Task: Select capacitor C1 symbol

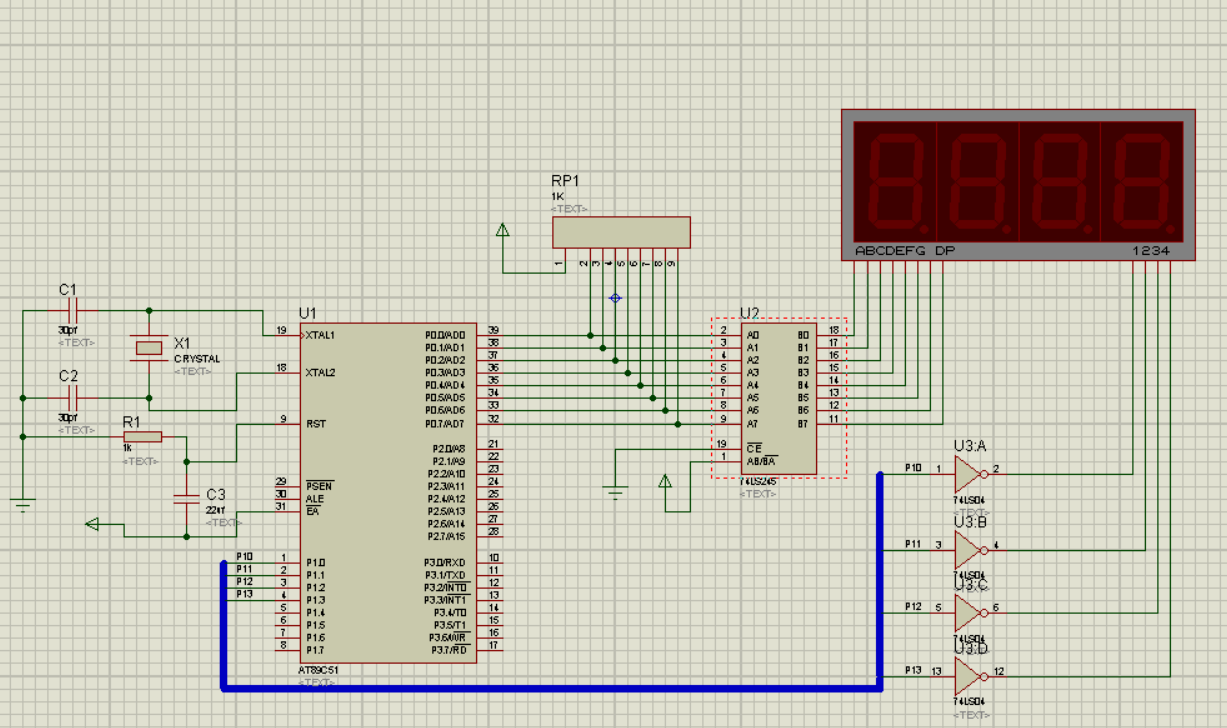Action: [x=70, y=311]
